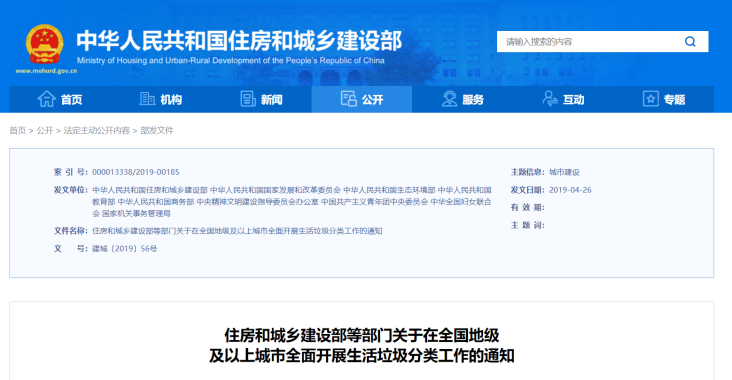
Task: Click the www.mohurd.gov.cn site address
Action: [46, 71]
